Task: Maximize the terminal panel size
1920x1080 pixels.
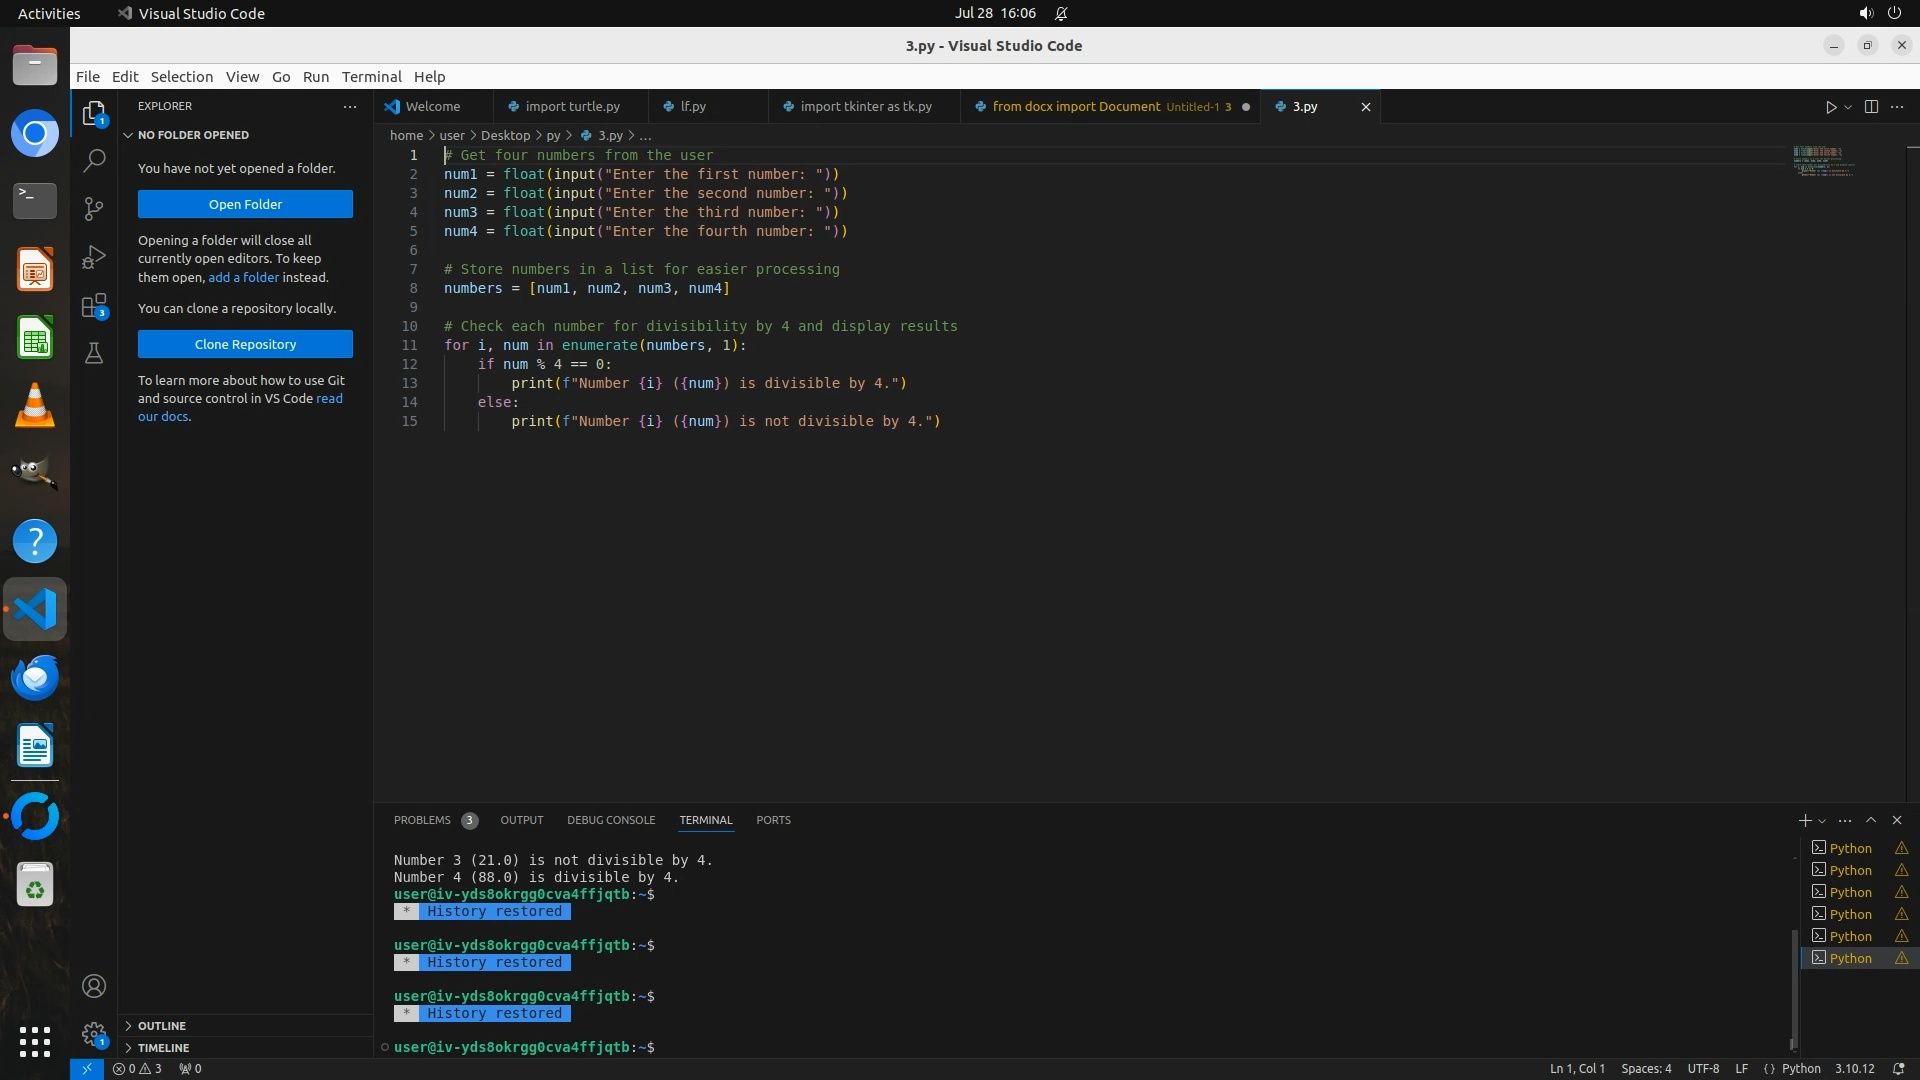Action: pos(1871,820)
